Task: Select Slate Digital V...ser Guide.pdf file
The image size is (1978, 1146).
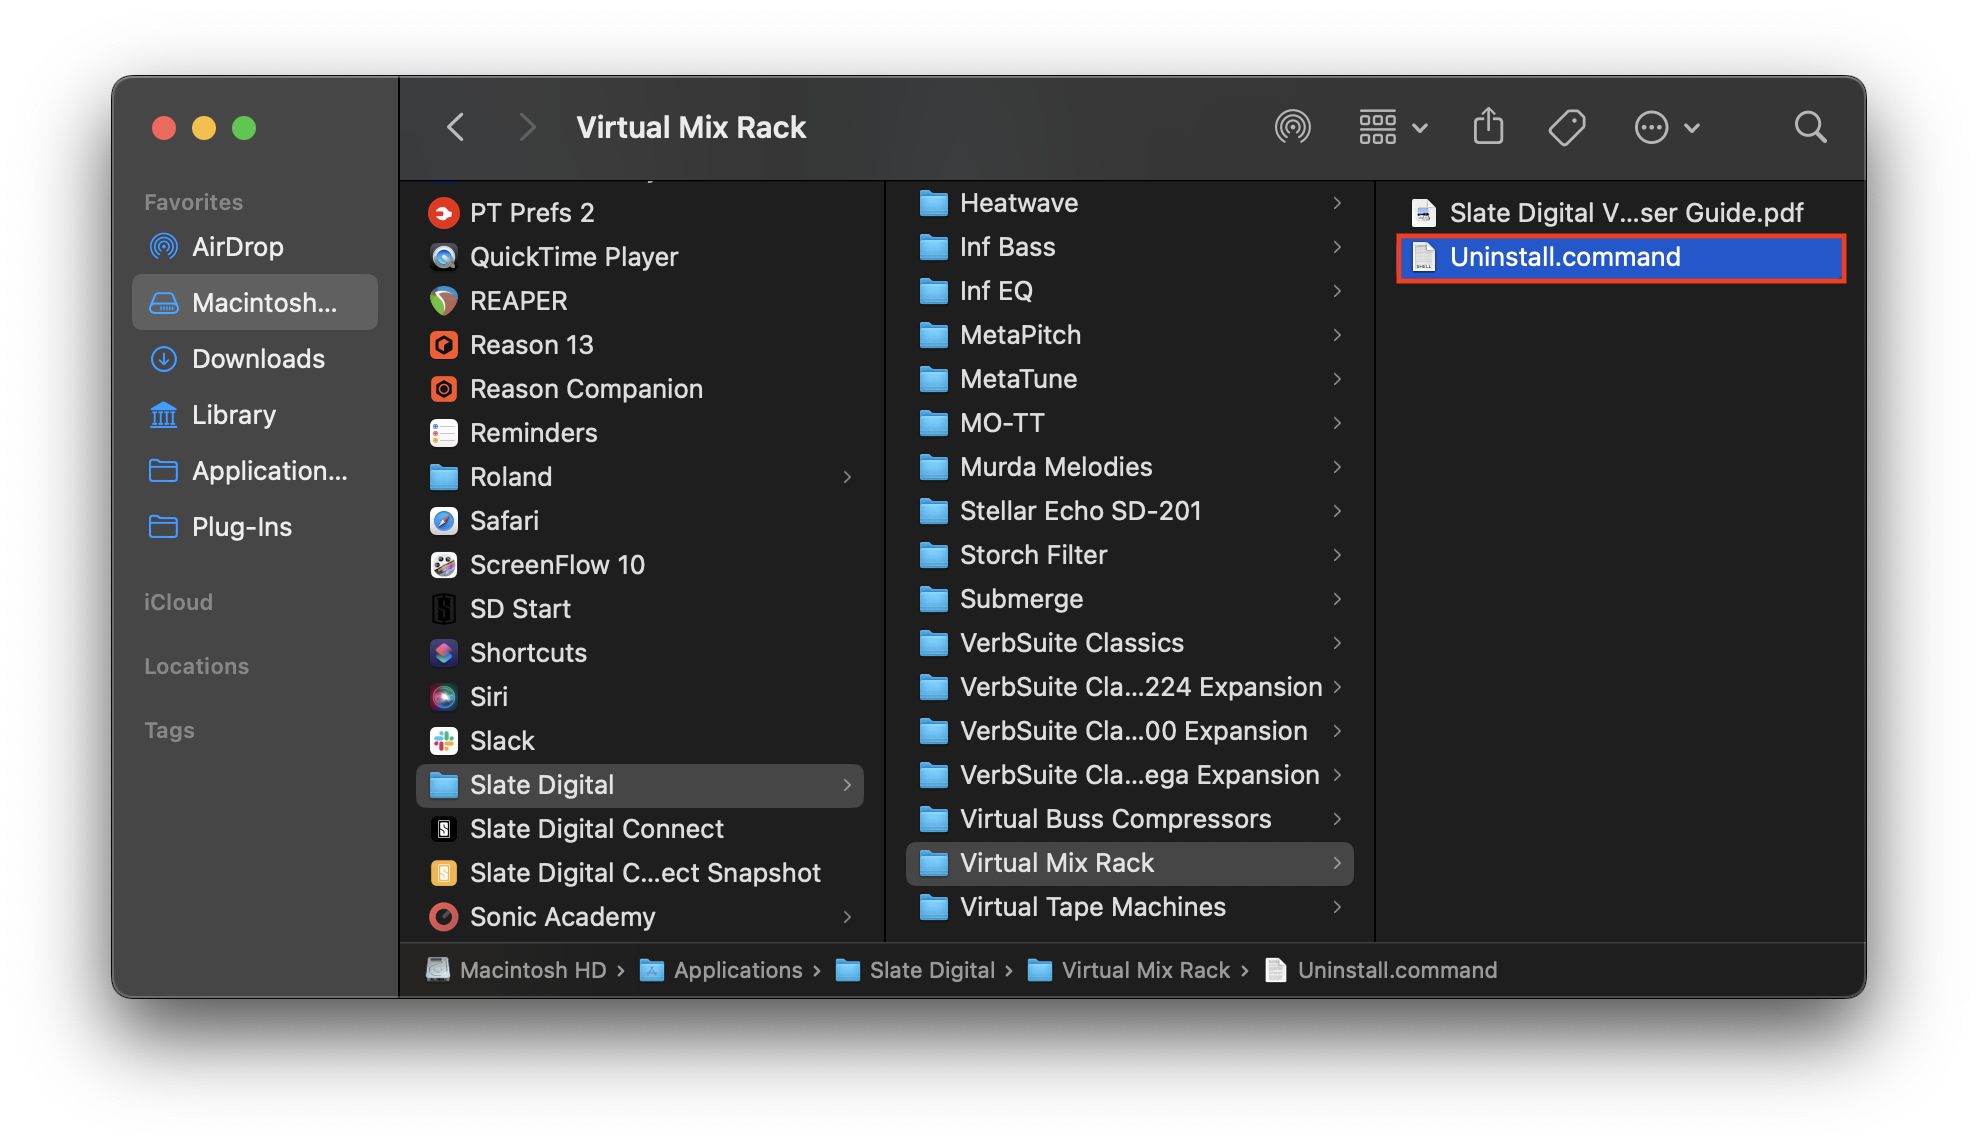Action: point(1620,213)
